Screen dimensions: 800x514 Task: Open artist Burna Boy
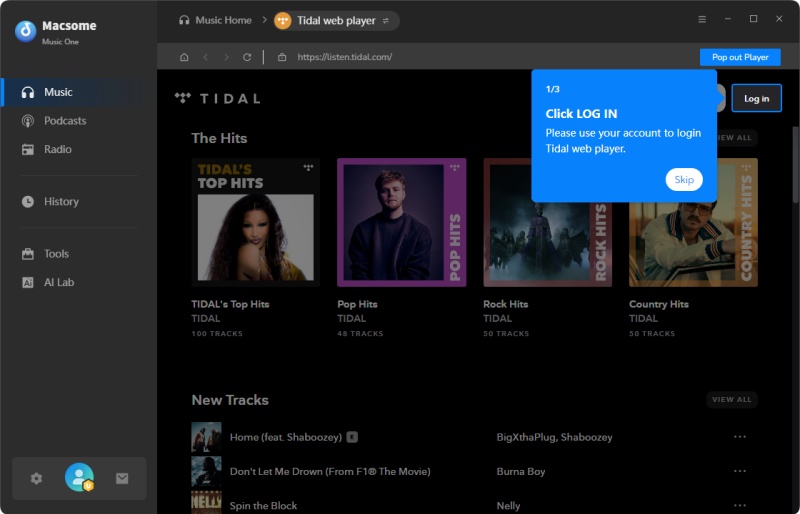(x=521, y=472)
